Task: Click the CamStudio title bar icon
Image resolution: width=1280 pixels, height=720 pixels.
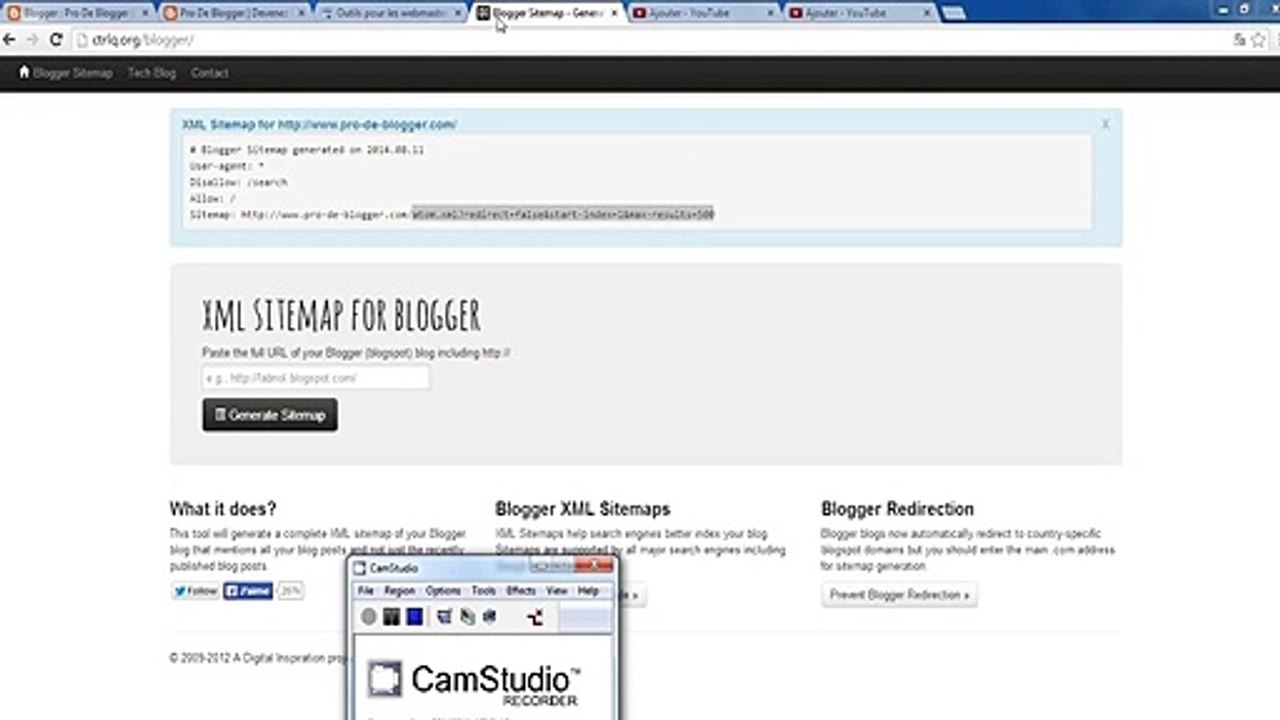Action: 361,568
